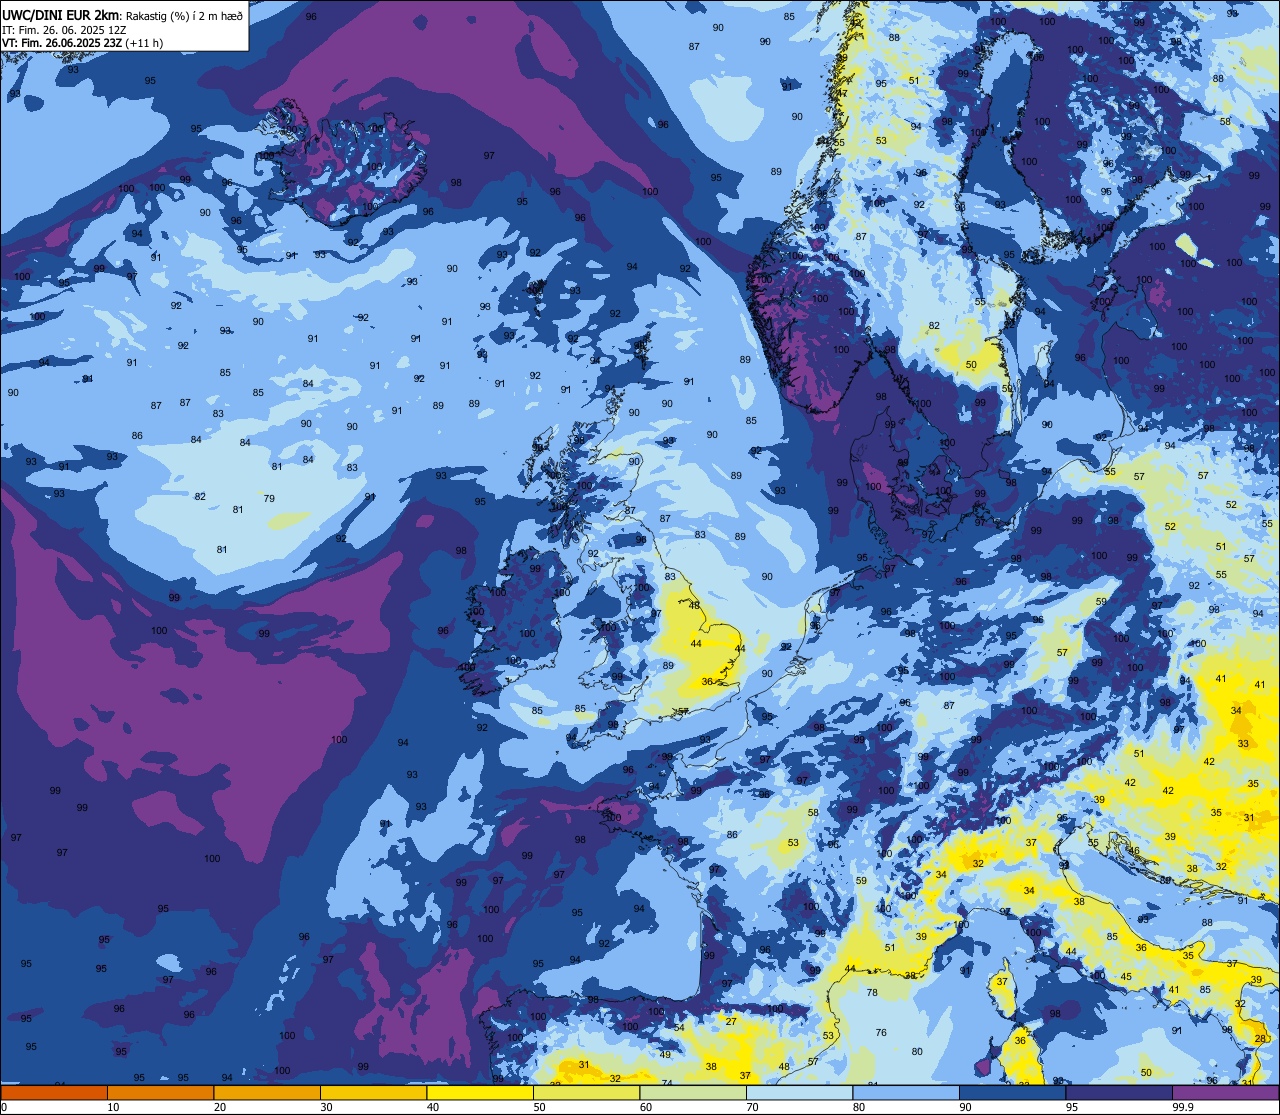Click the 50–60% legend color swatch
This screenshot has height=1115, width=1280.
(x=586, y=1092)
